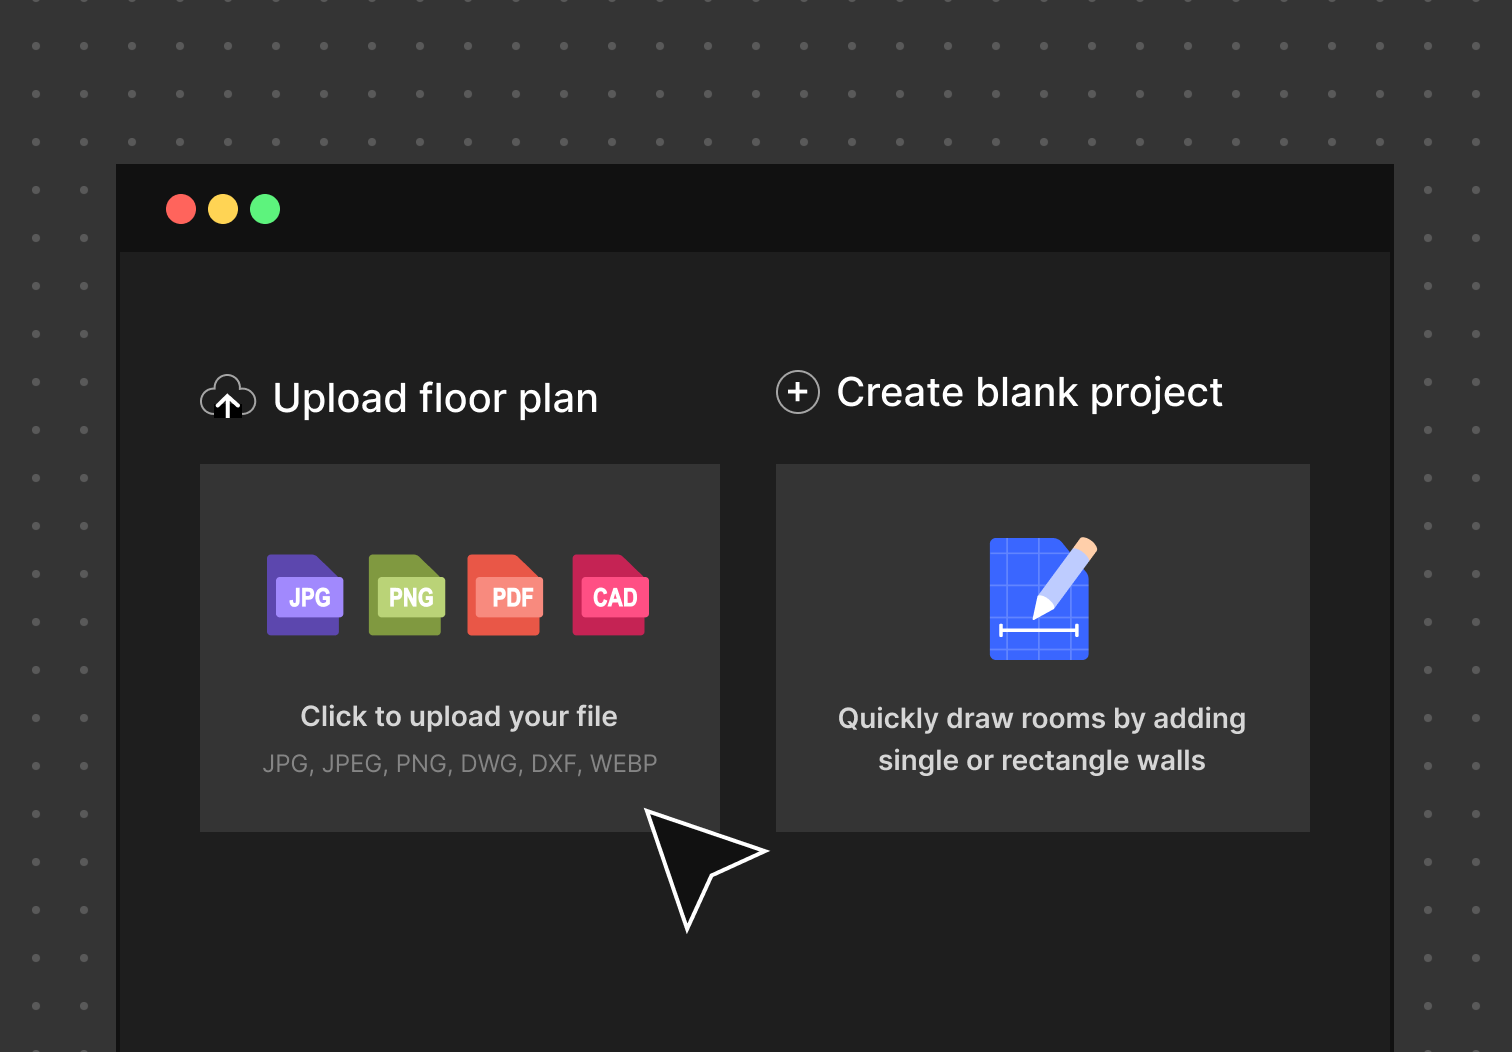This screenshot has height=1052, width=1512.
Task: Click the "Click to upload your file" text
Action: 459,716
